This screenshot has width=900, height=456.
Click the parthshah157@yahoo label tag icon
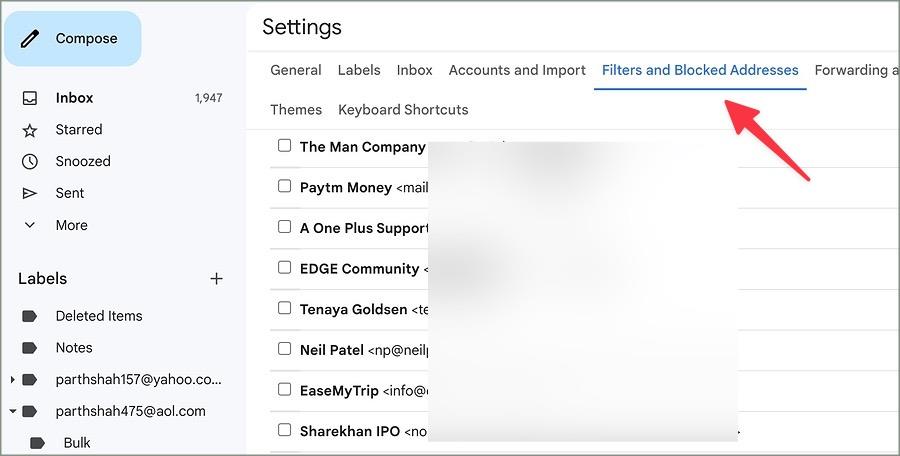(x=29, y=380)
